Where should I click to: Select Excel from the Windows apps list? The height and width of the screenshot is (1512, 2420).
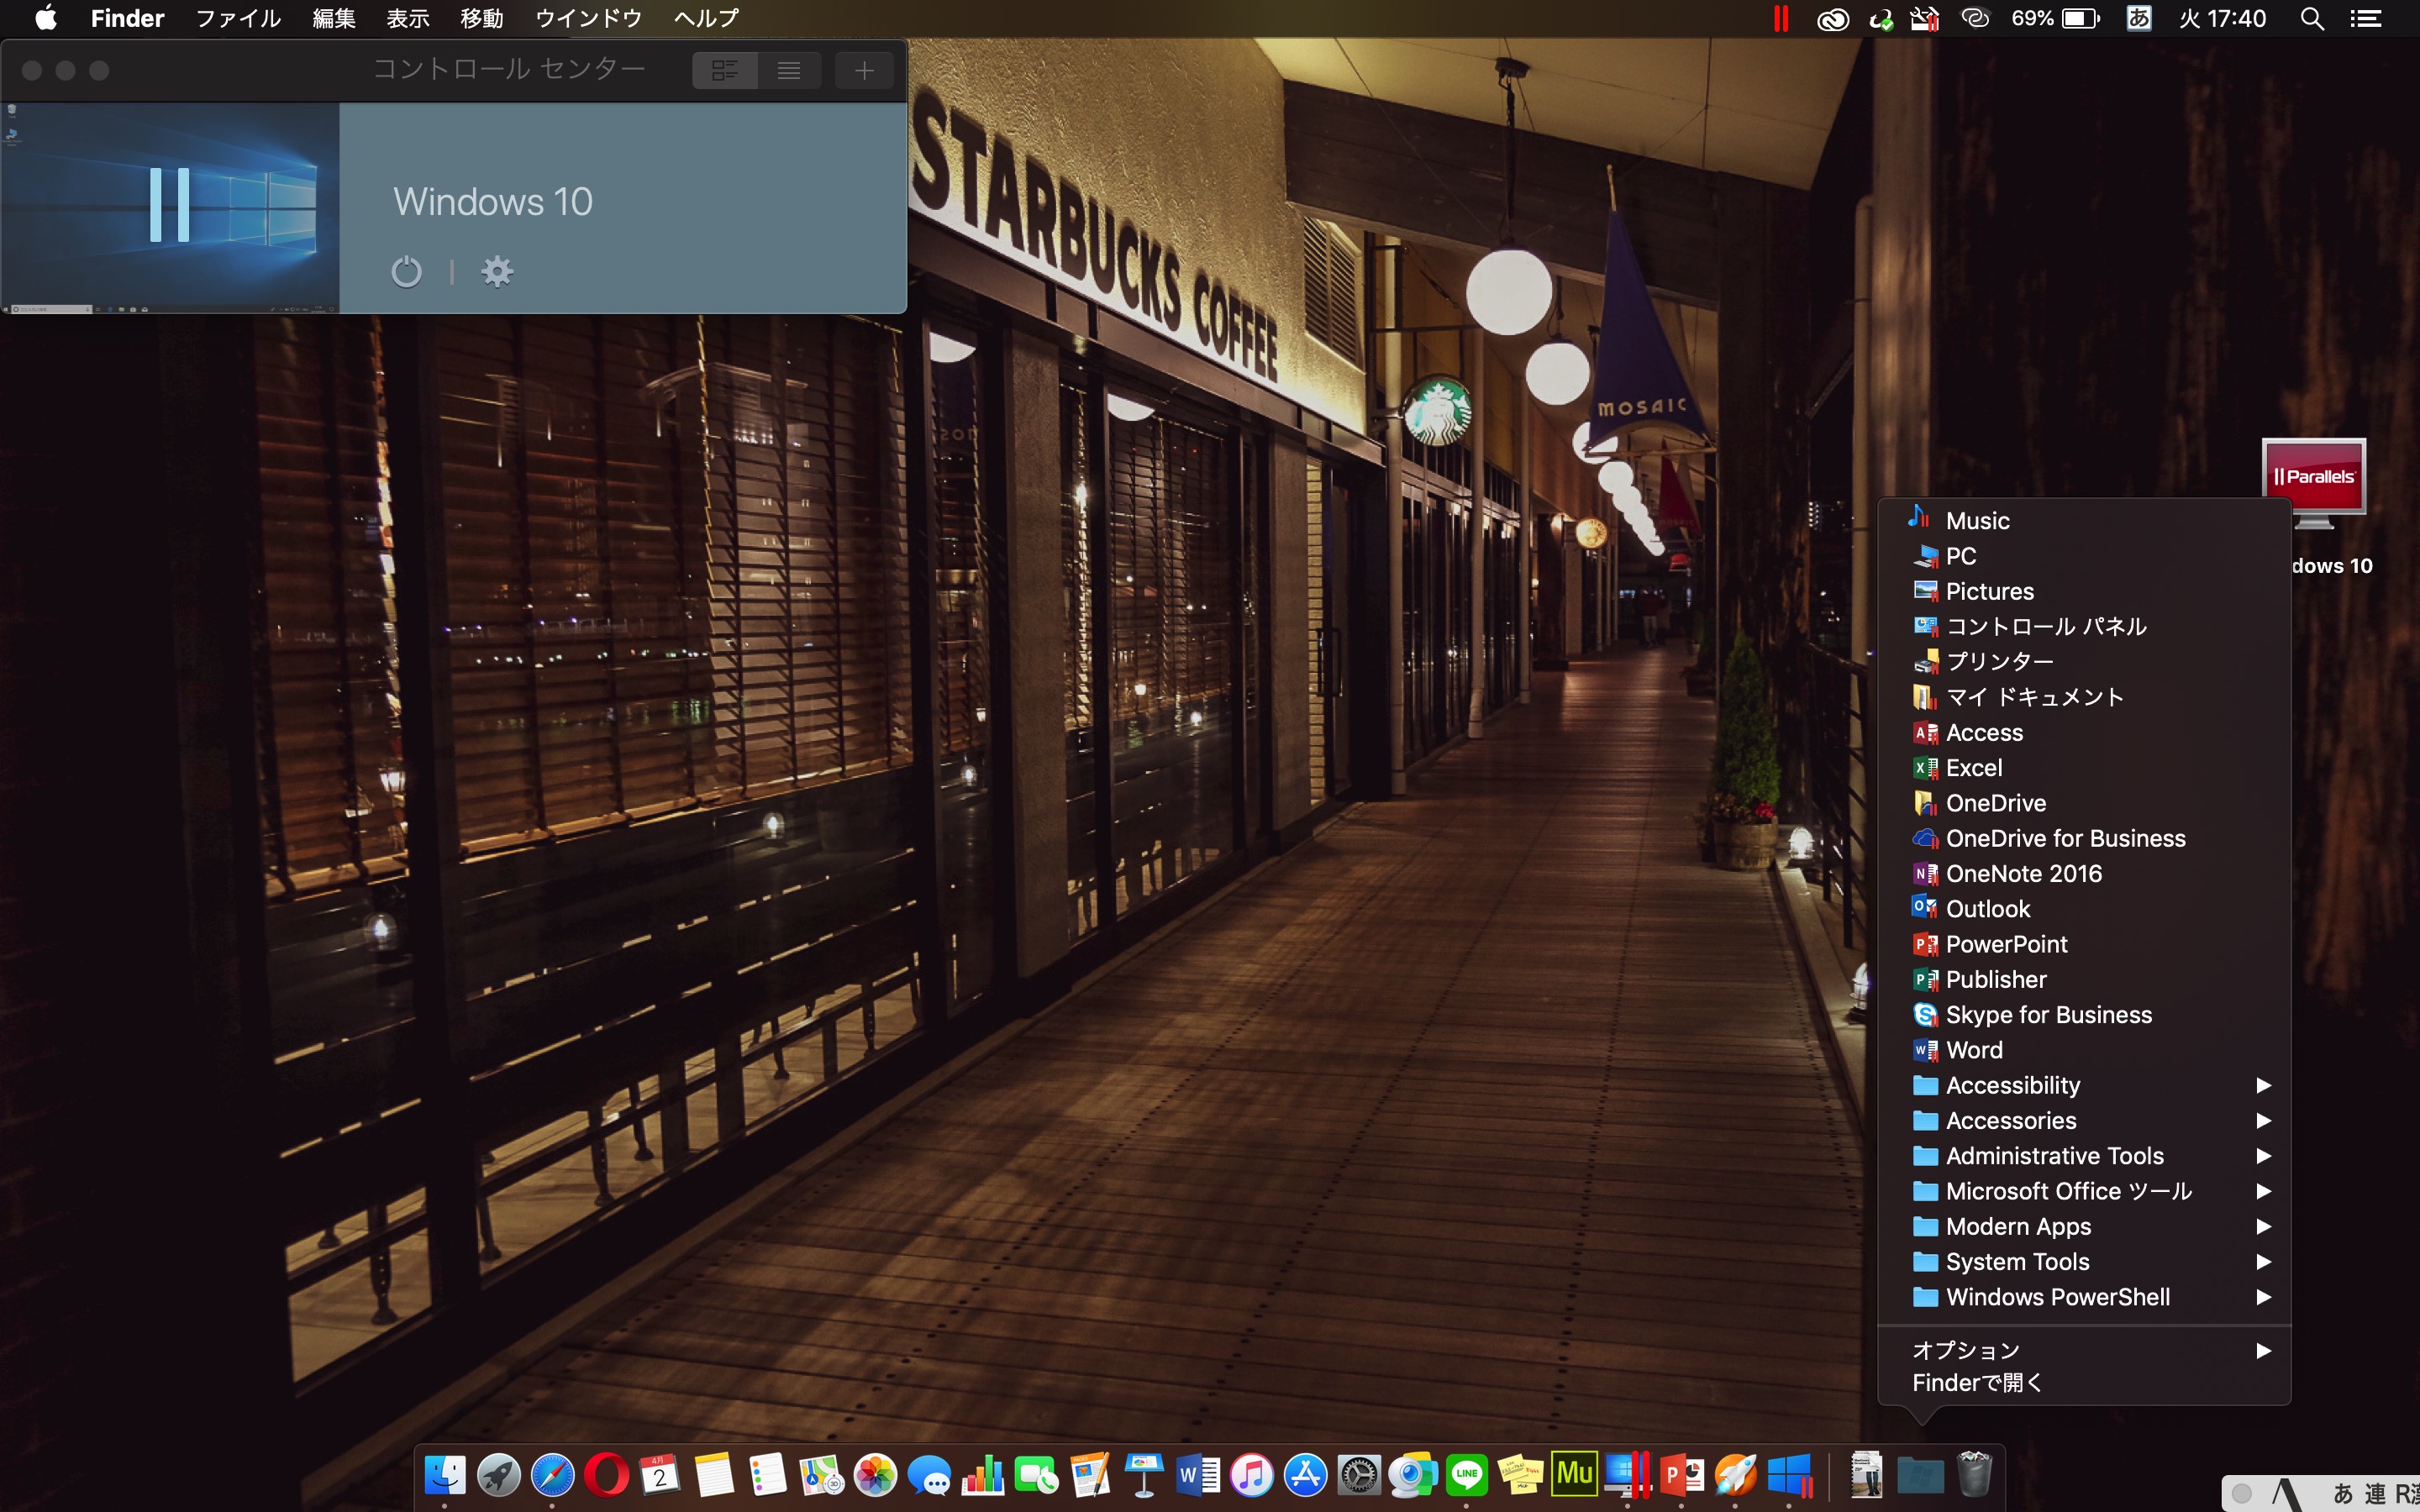click(x=1973, y=768)
